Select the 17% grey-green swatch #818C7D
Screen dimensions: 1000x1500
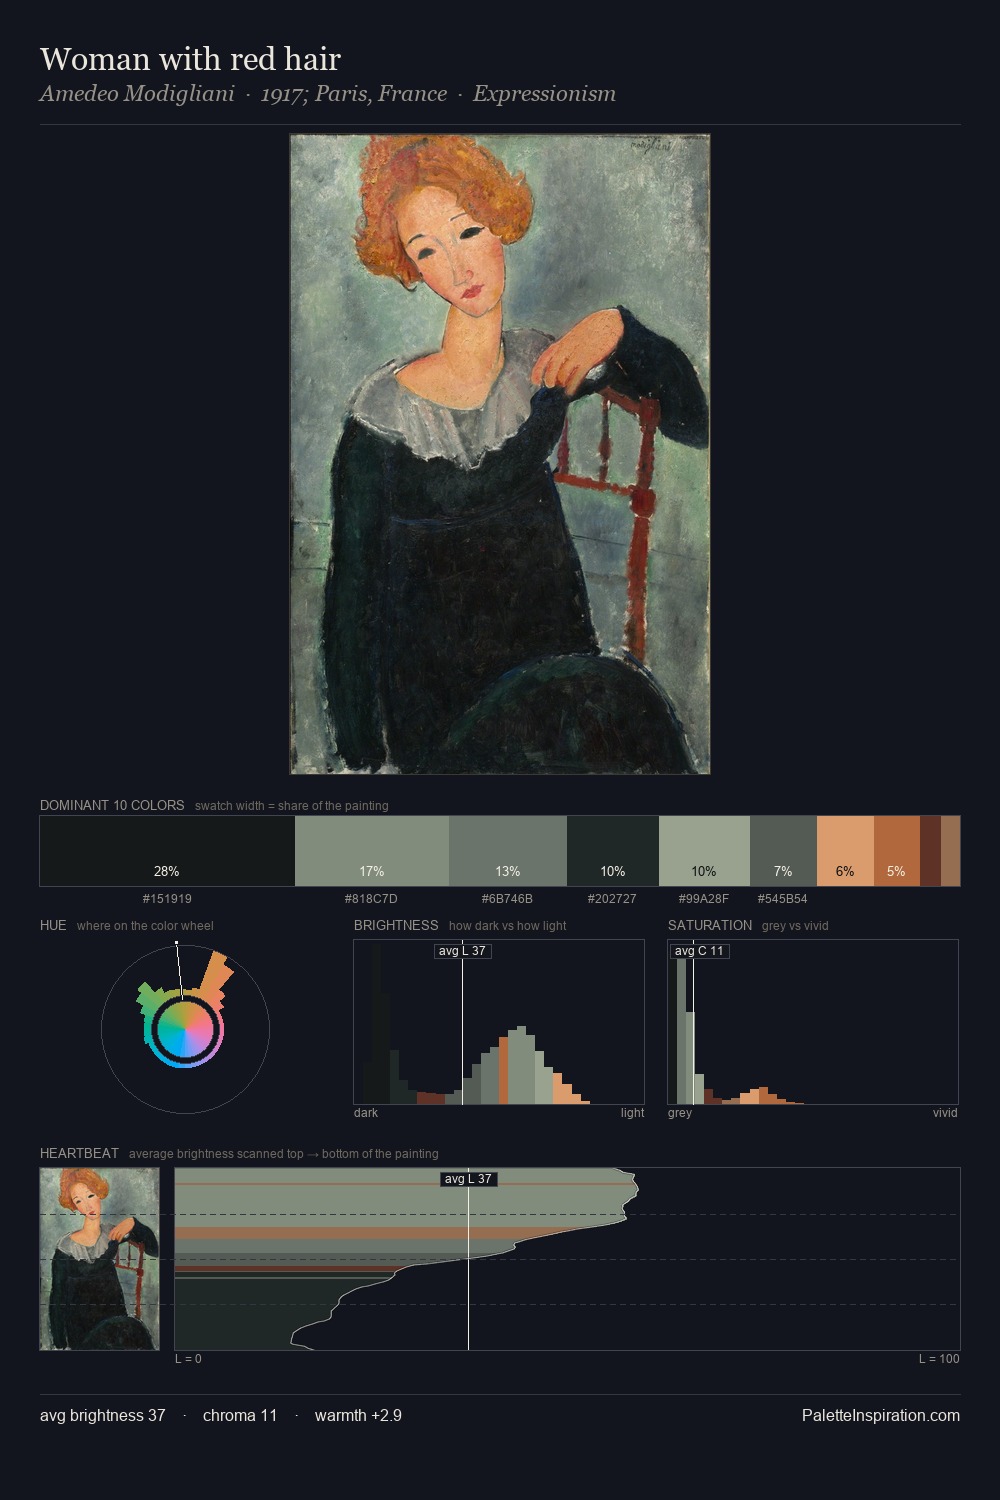point(372,851)
